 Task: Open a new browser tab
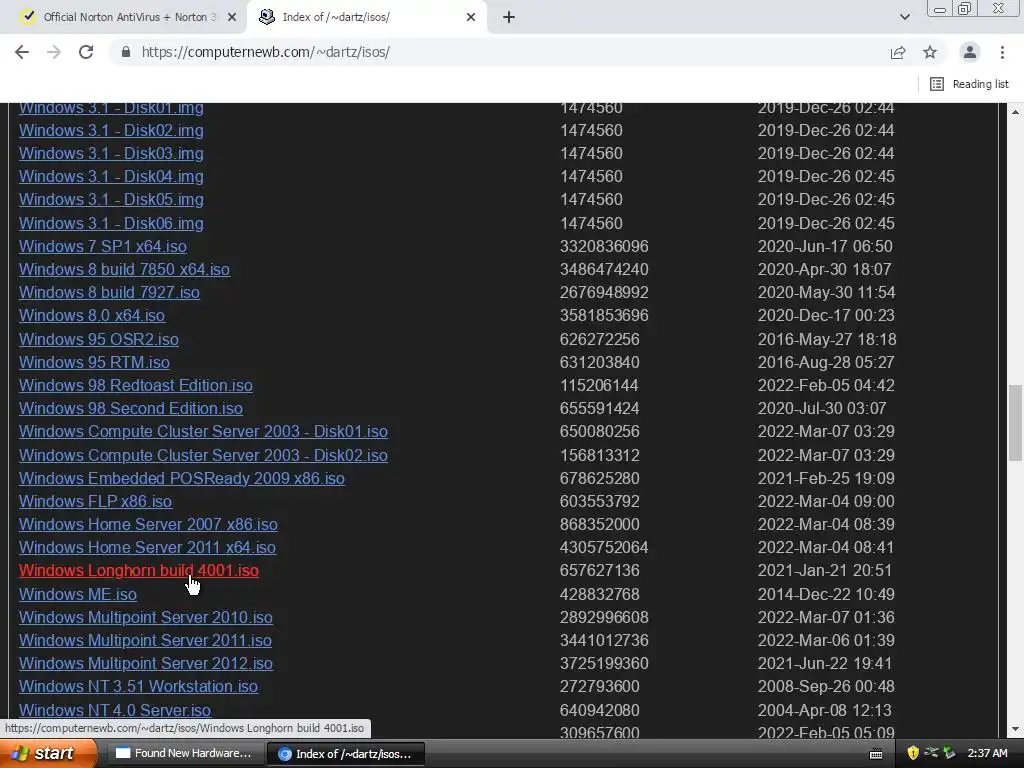[509, 17]
